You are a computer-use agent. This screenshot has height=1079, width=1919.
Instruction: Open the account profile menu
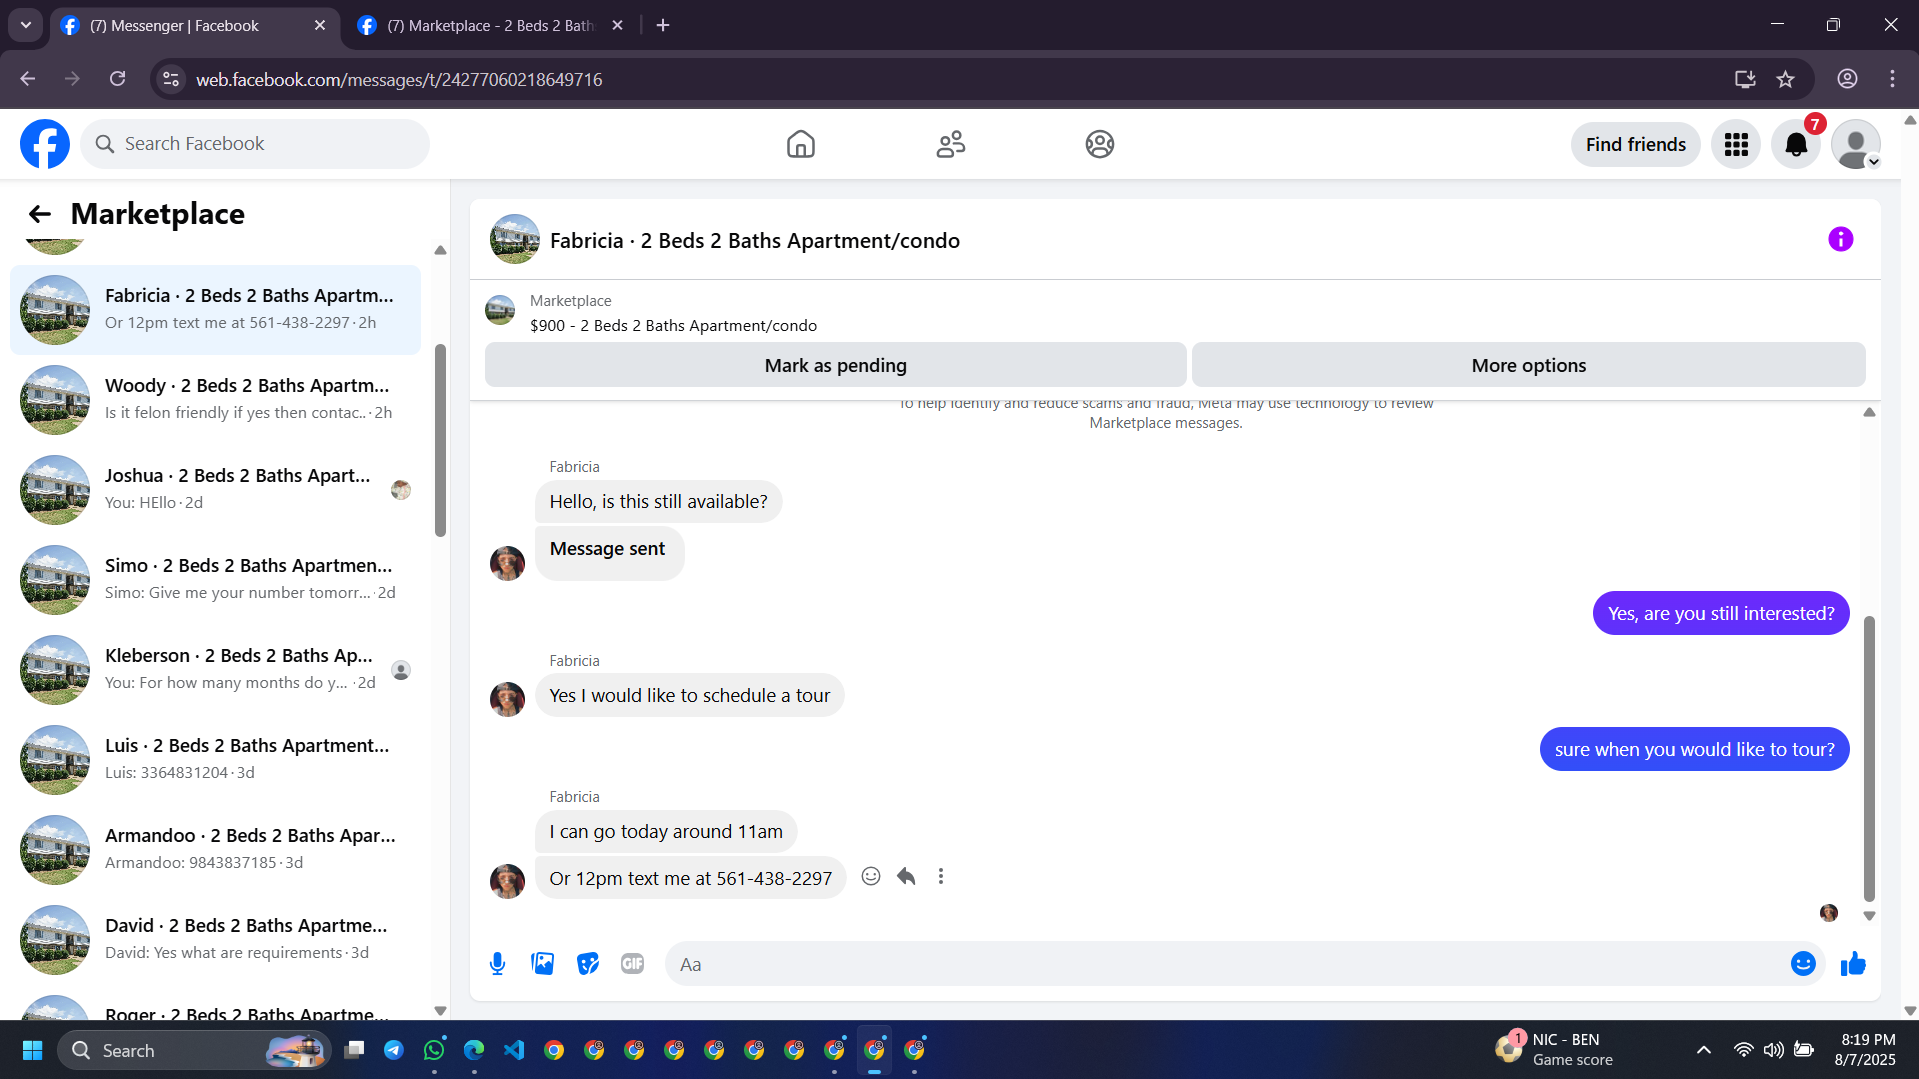[x=1856, y=145]
